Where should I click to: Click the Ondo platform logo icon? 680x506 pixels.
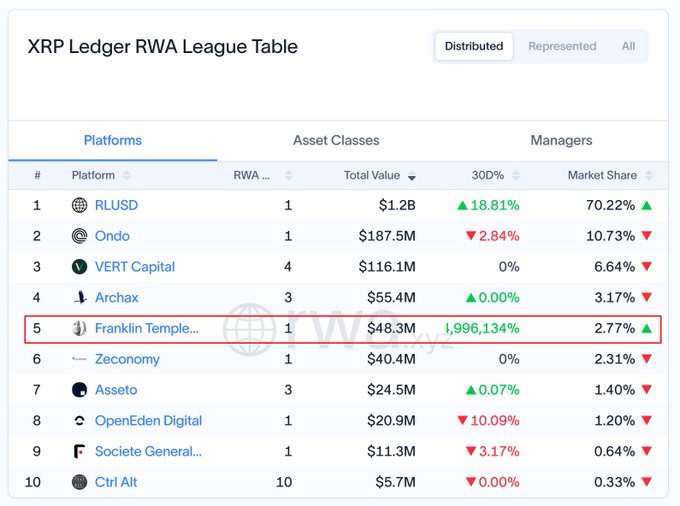[79, 236]
